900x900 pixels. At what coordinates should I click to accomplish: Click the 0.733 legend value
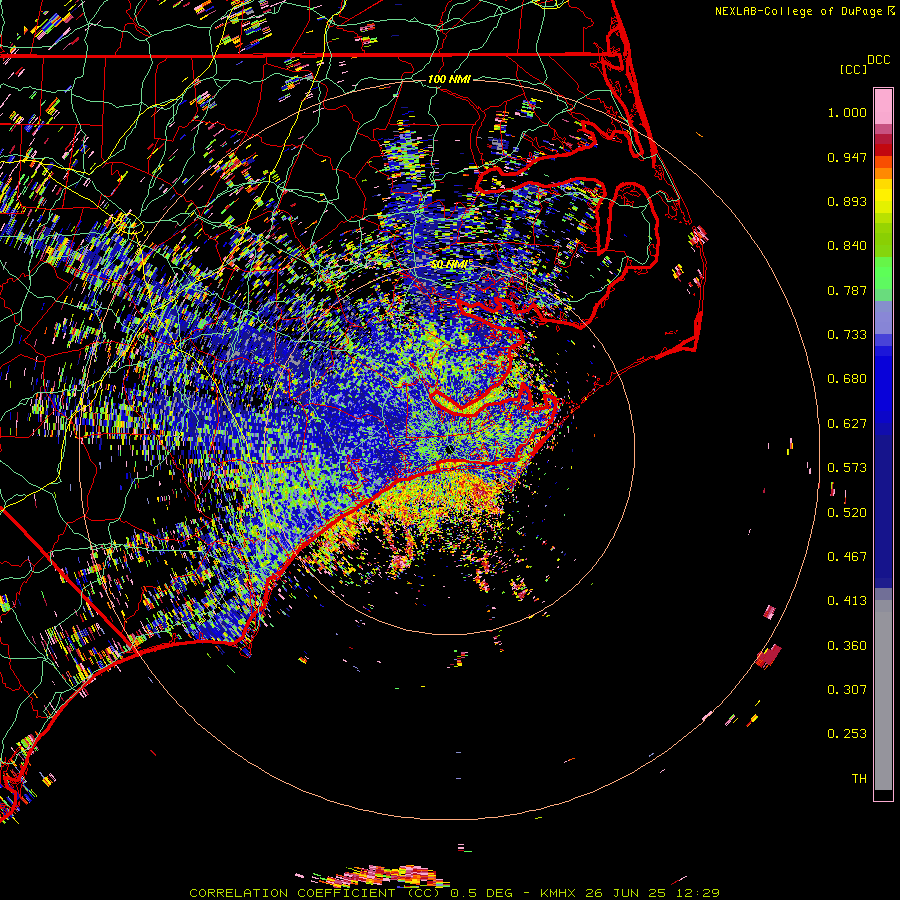point(847,335)
